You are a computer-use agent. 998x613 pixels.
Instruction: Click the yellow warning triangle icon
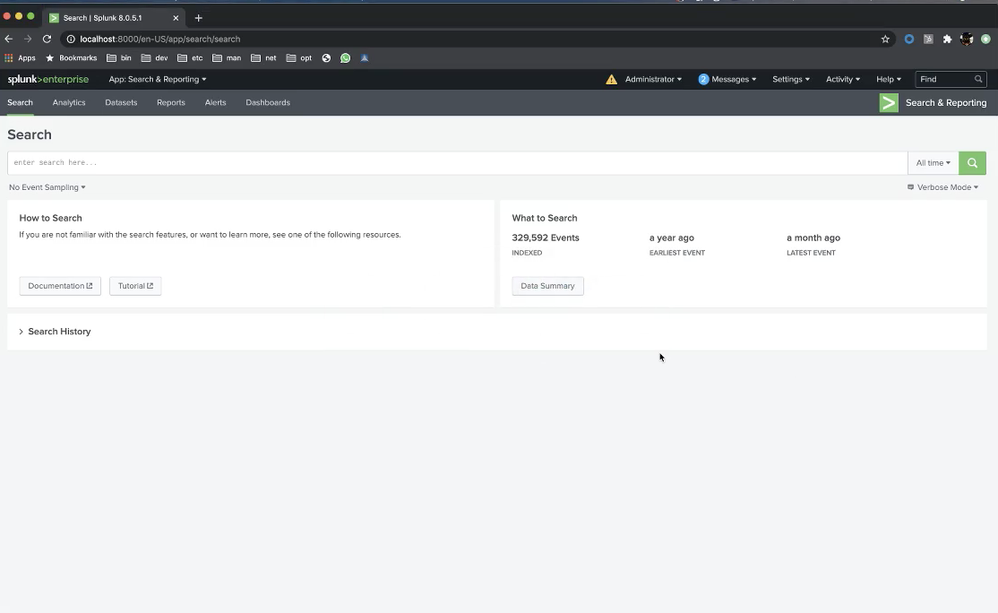point(611,80)
